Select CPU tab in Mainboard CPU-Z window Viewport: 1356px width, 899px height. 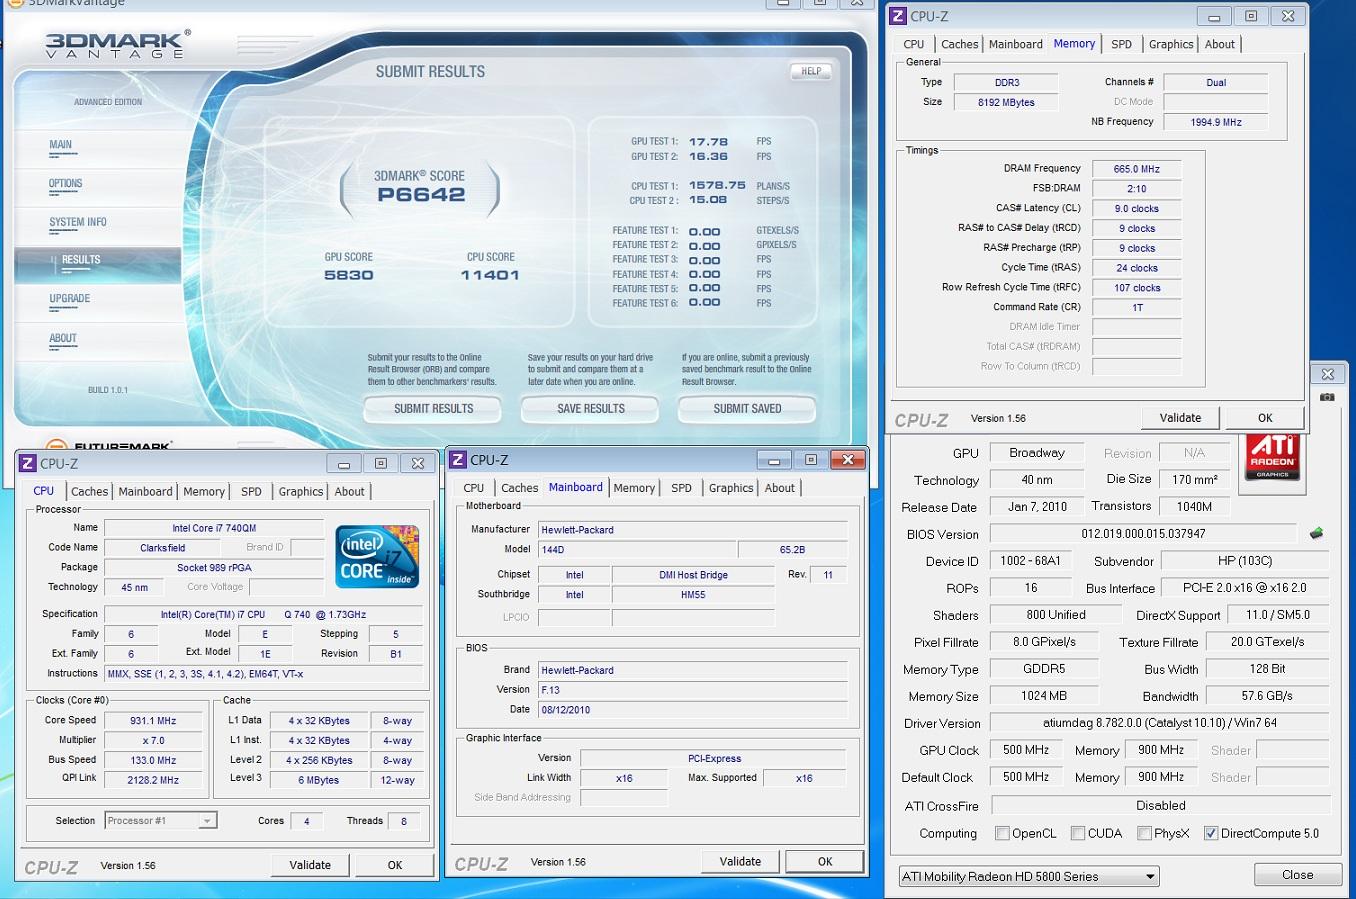pos(474,488)
